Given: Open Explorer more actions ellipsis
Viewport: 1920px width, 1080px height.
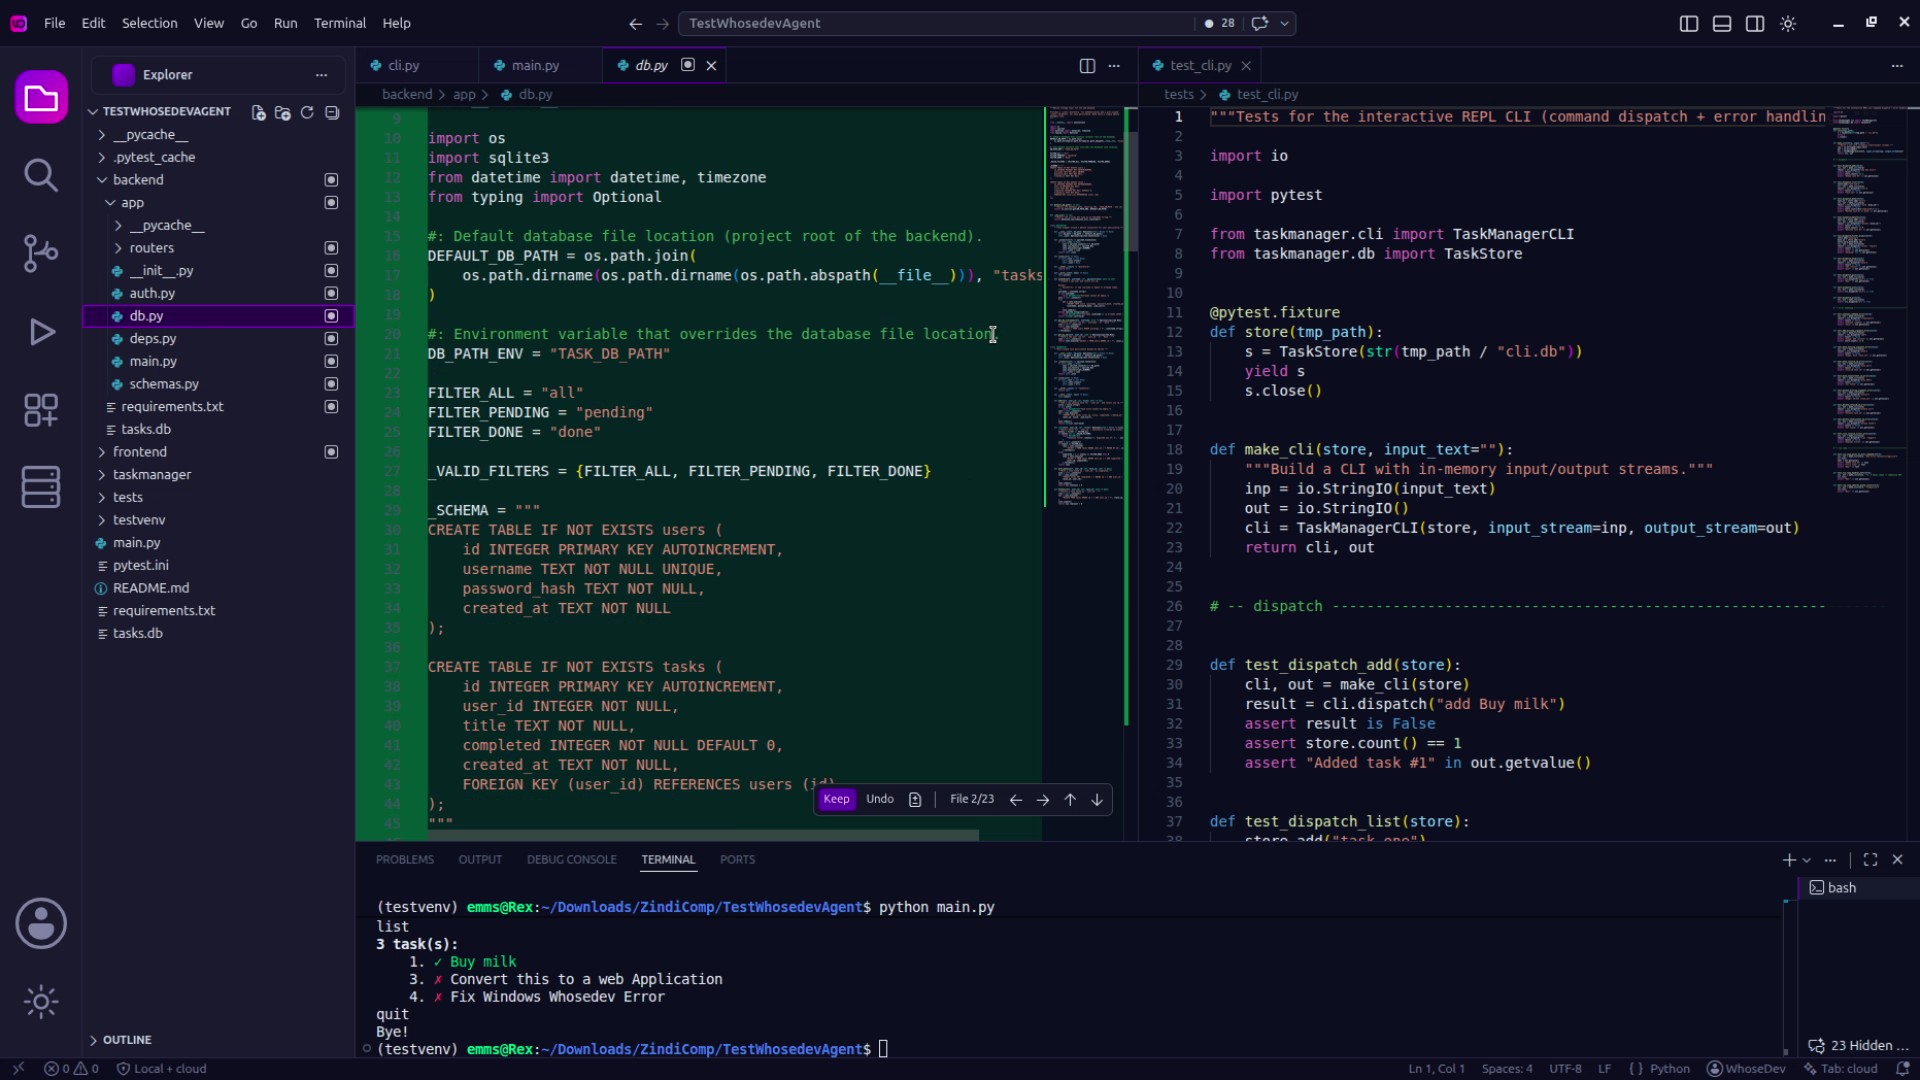Looking at the screenshot, I should click(x=321, y=75).
